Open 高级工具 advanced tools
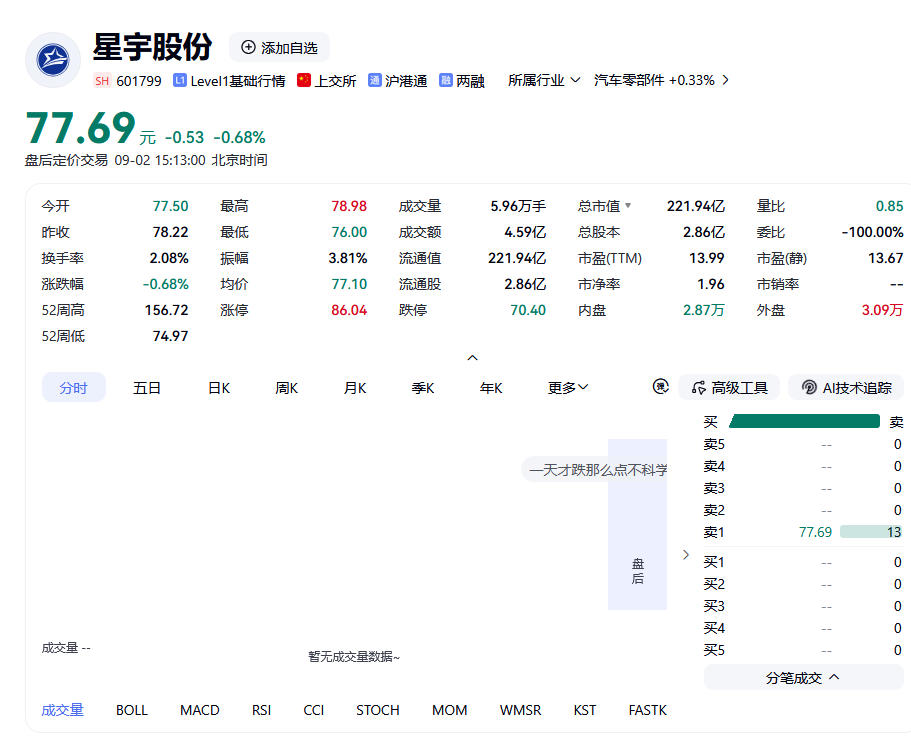This screenshot has width=911, height=738. pyautogui.click(x=729, y=388)
